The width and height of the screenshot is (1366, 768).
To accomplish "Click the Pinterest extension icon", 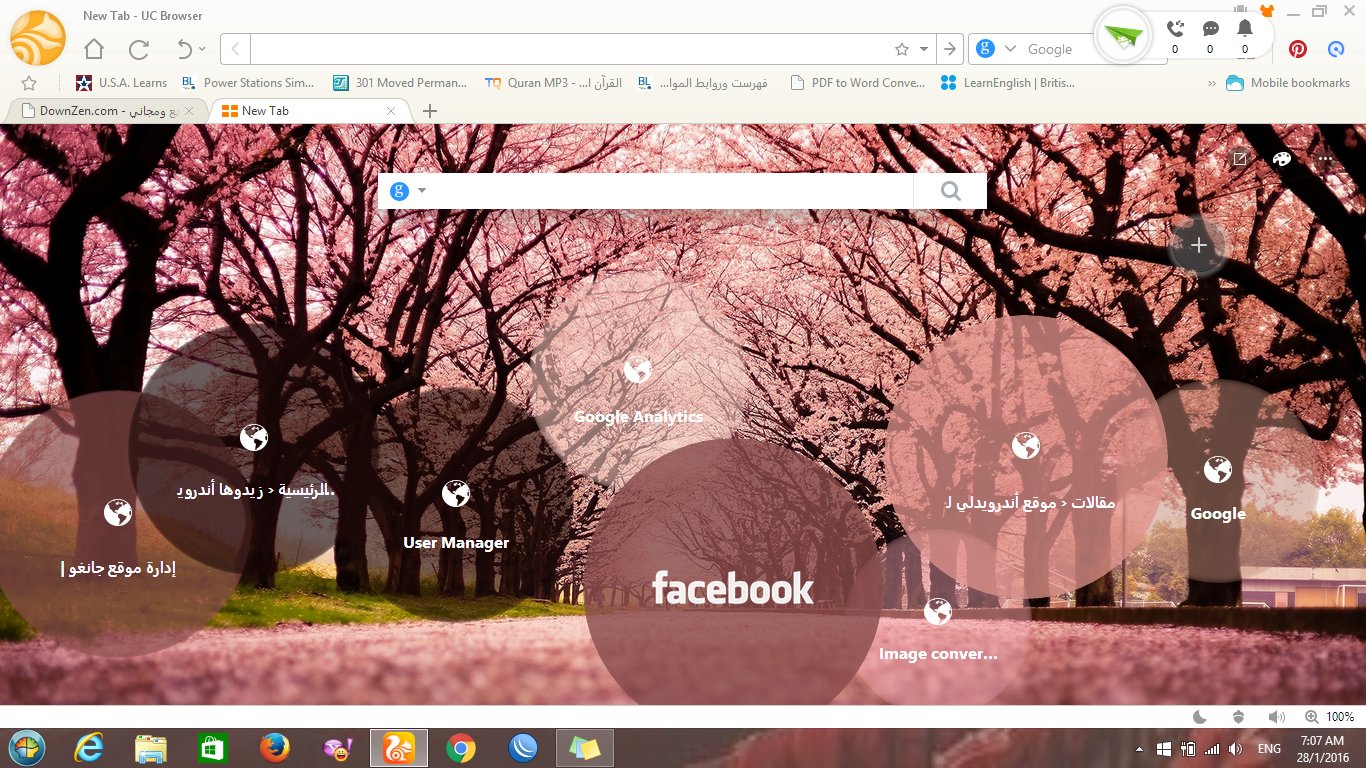I will coord(1297,48).
